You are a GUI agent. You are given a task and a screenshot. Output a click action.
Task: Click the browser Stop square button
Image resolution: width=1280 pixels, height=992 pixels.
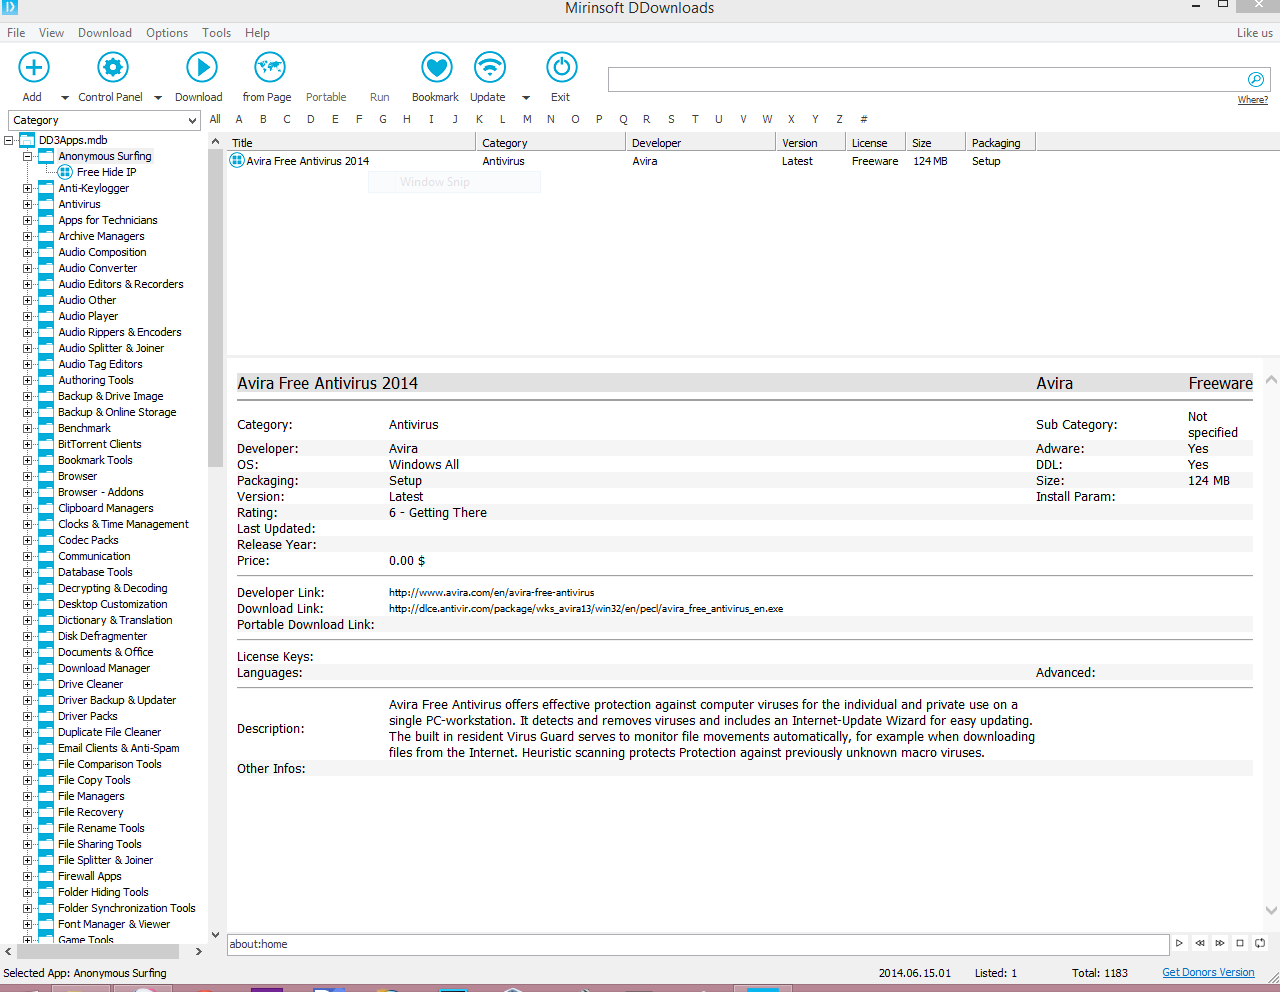click(x=1240, y=943)
